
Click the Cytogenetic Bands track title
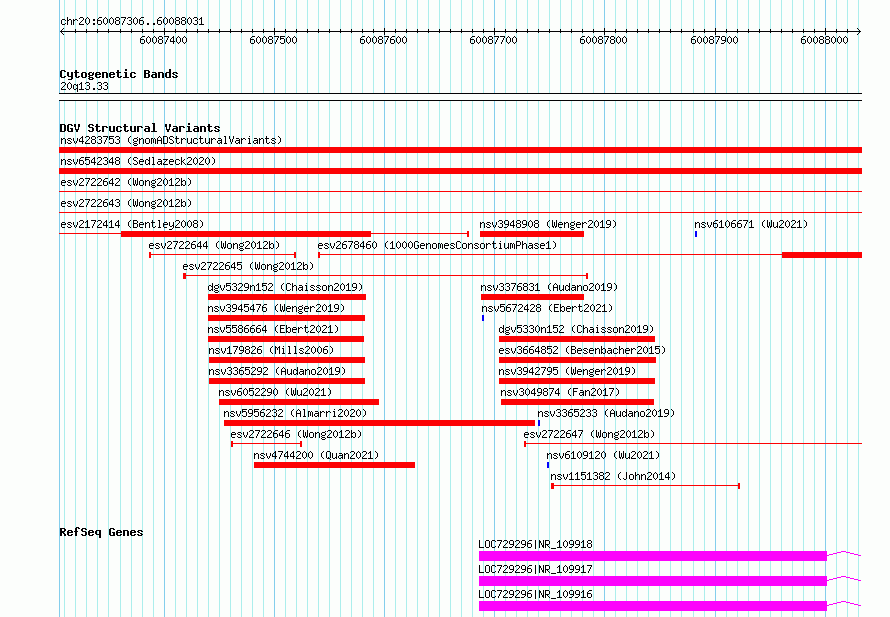119,74
